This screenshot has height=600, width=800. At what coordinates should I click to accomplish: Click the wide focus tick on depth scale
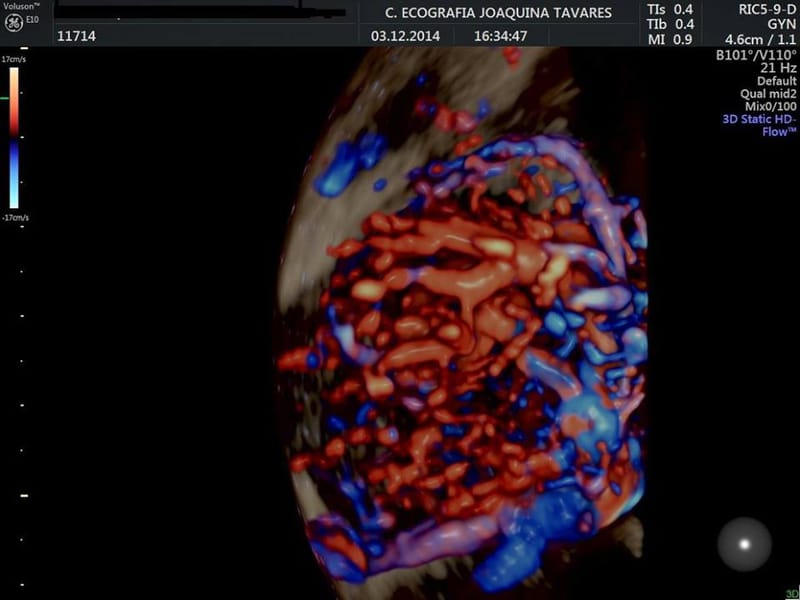coord(25,495)
